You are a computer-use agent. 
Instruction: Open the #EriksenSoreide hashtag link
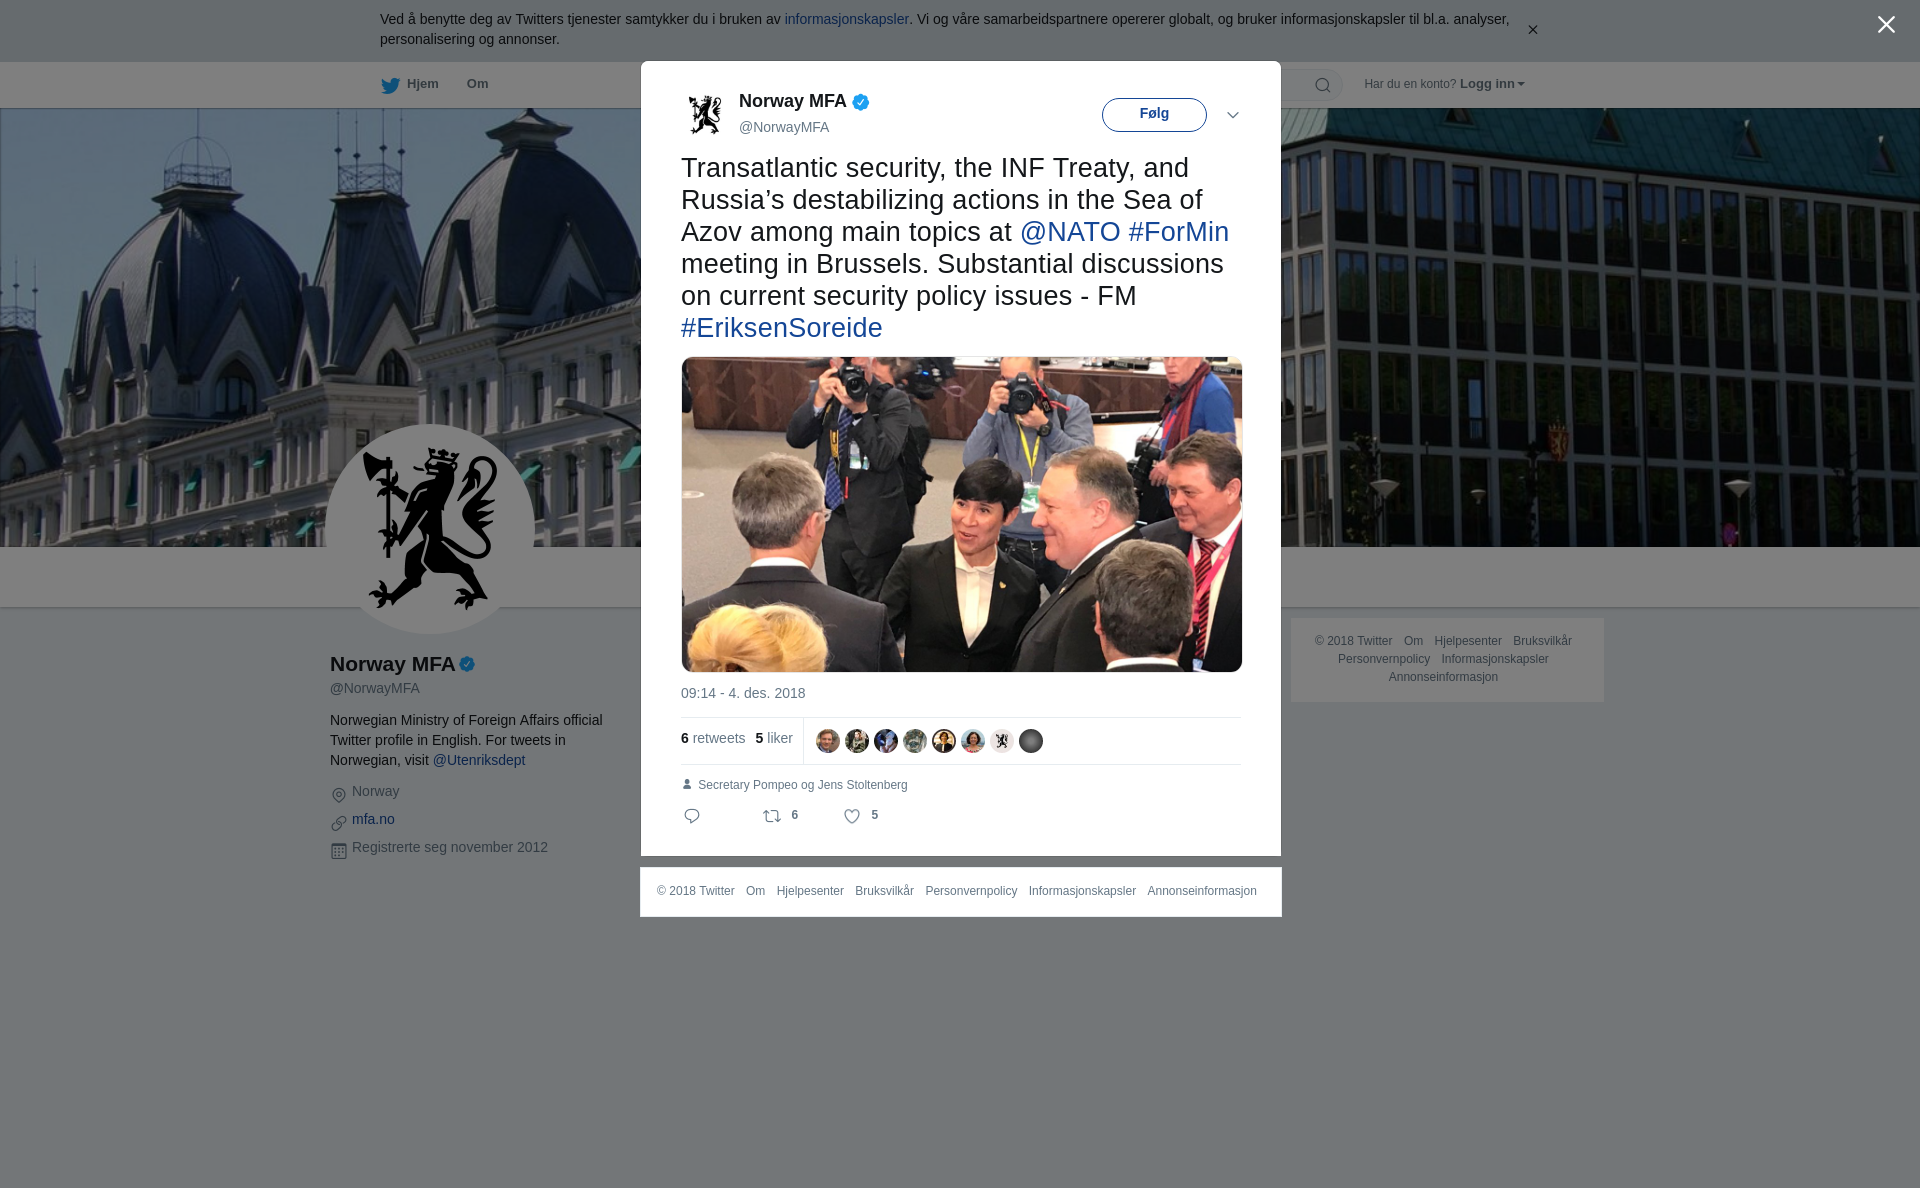coord(782,328)
